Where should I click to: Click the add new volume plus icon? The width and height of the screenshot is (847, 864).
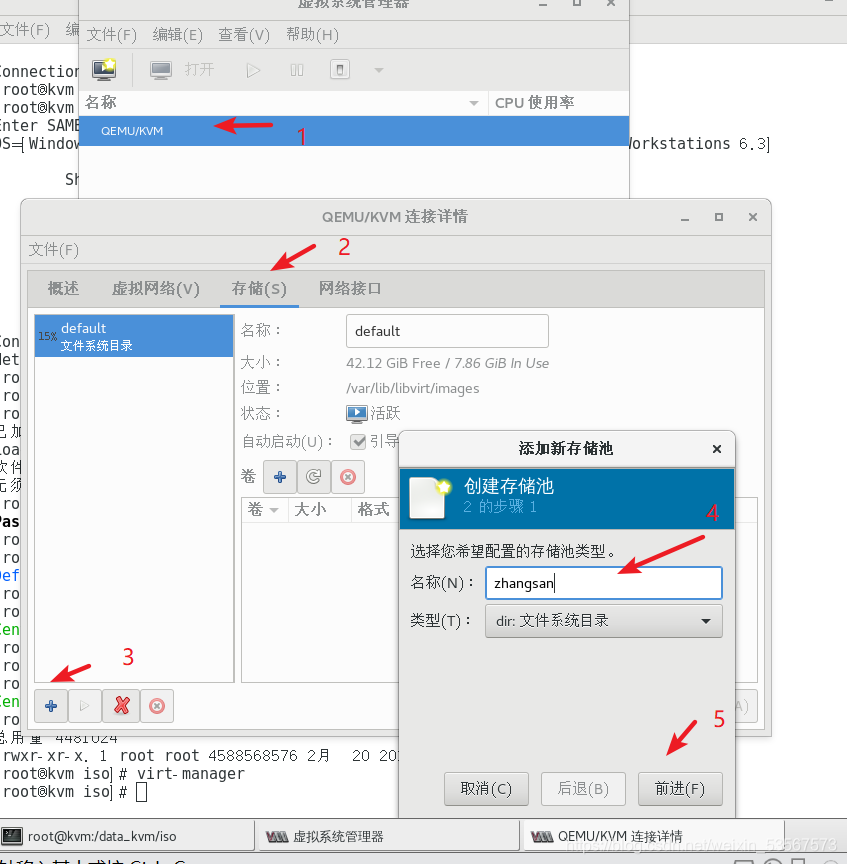280,477
